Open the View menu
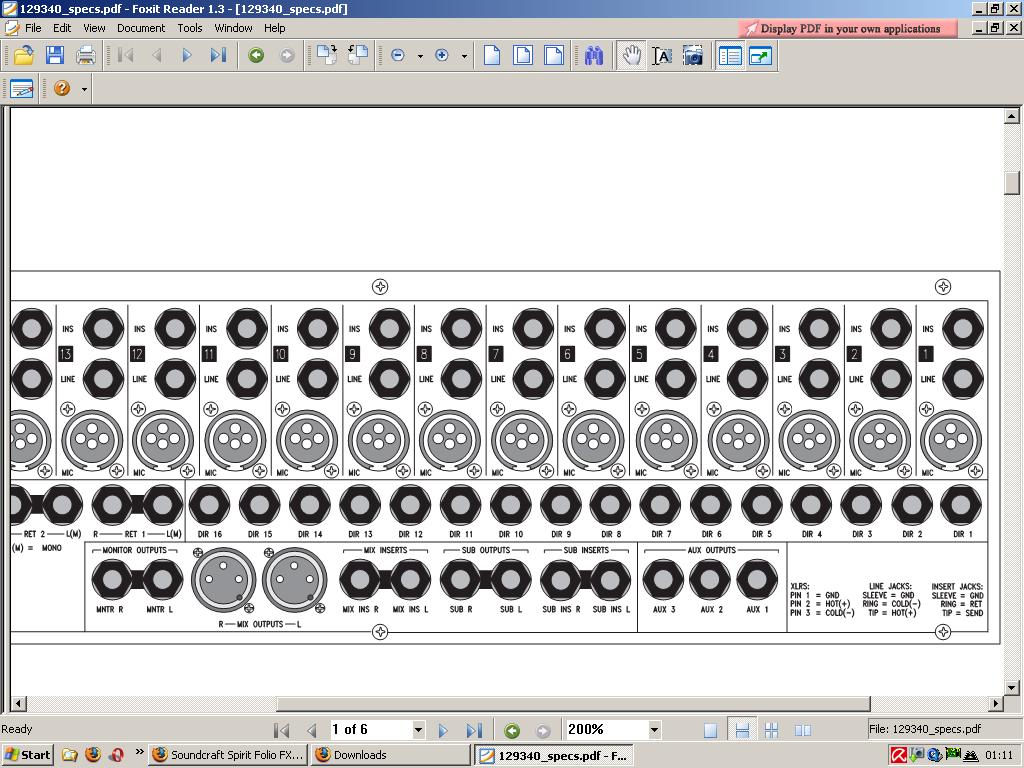This screenshot has width=1024, height=768. coord(94,28)
